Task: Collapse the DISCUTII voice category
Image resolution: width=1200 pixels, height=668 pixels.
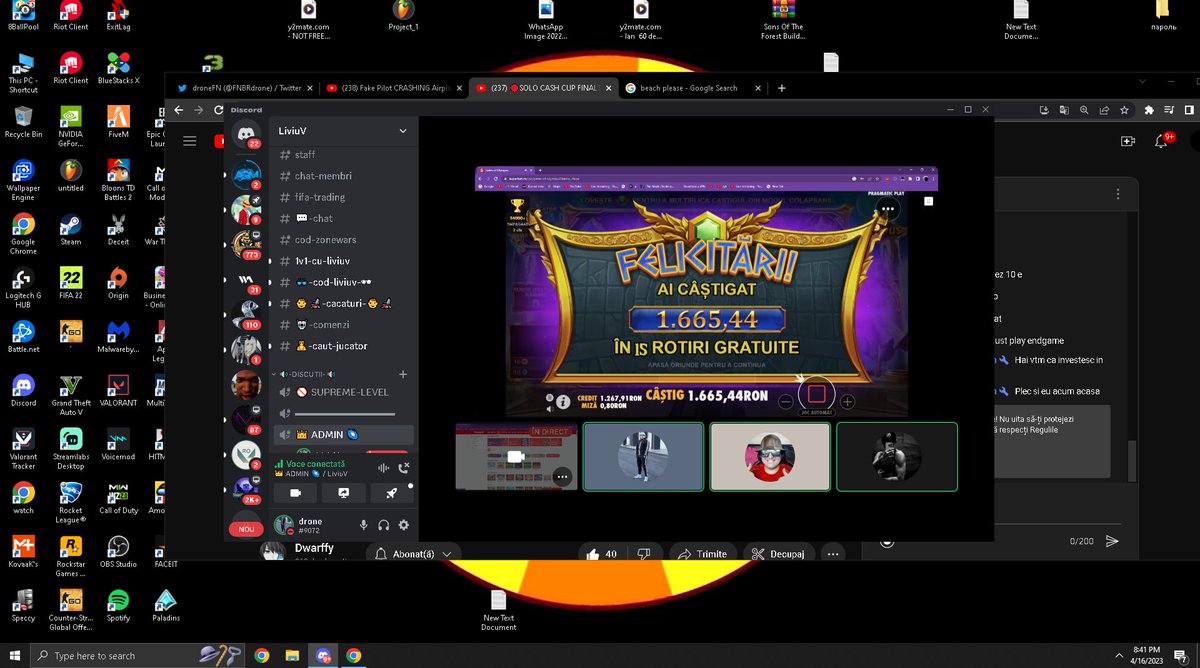Action: pos(309,374)
